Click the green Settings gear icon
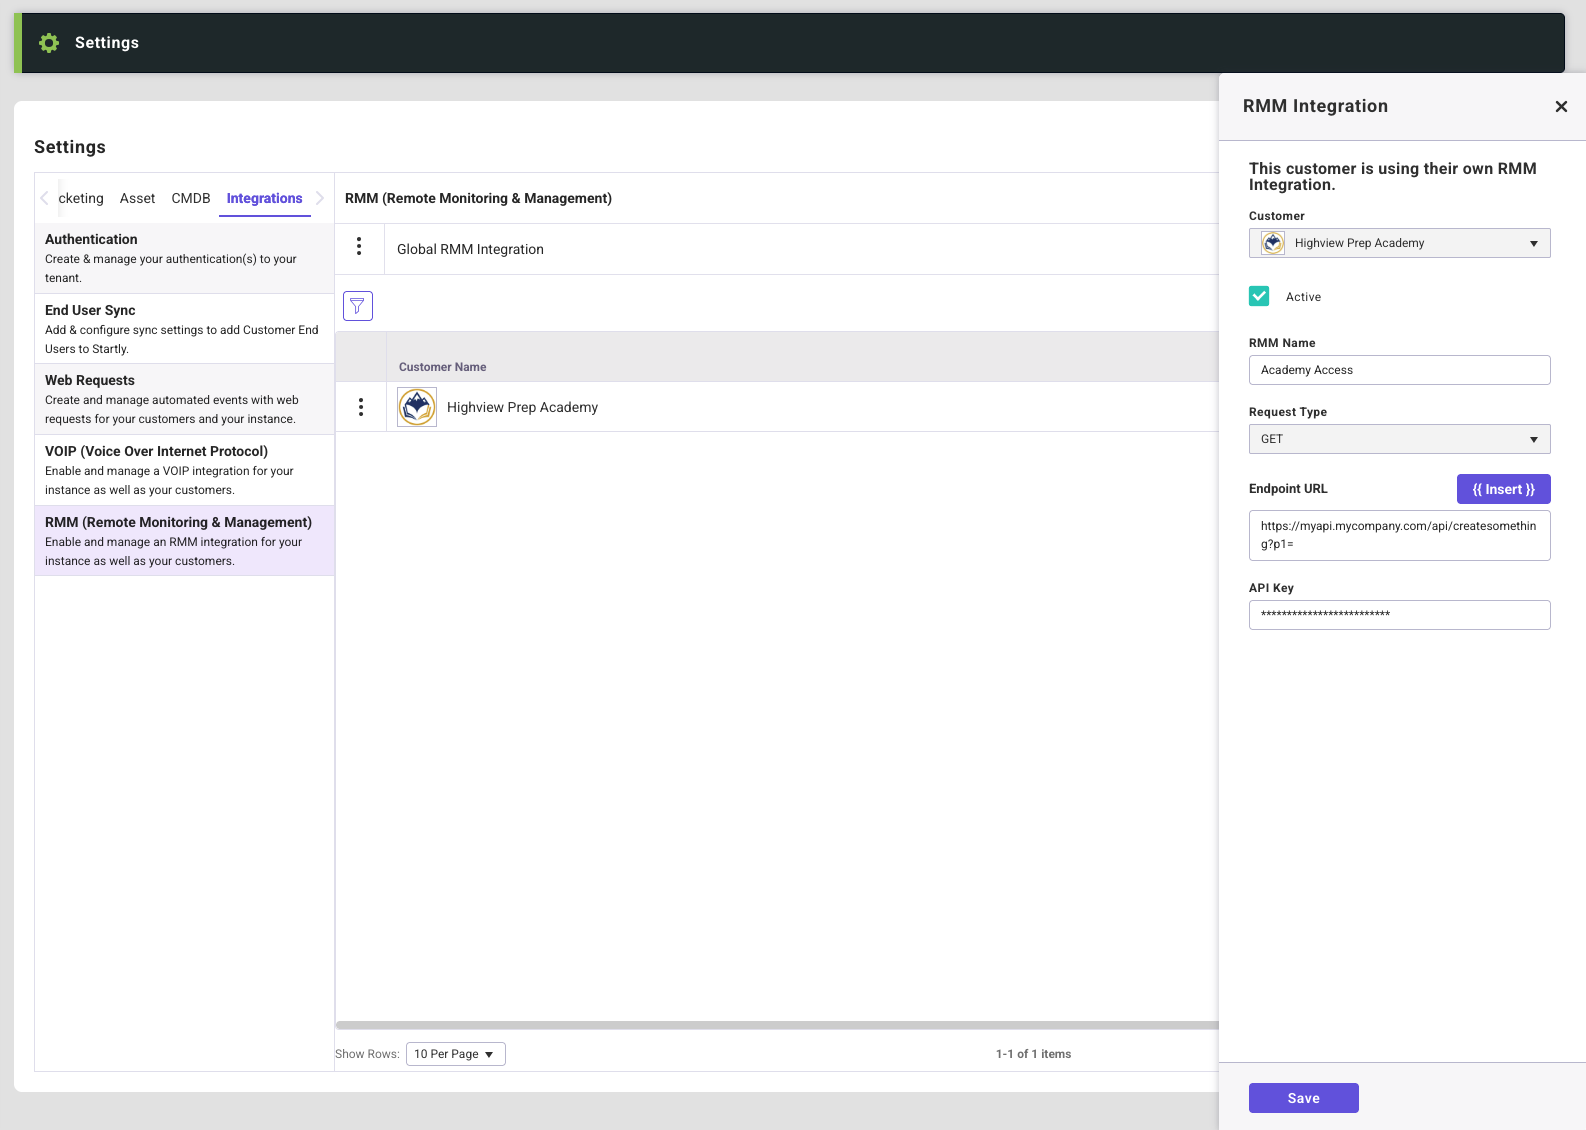 pyautogui.click(x=49, y=43)
